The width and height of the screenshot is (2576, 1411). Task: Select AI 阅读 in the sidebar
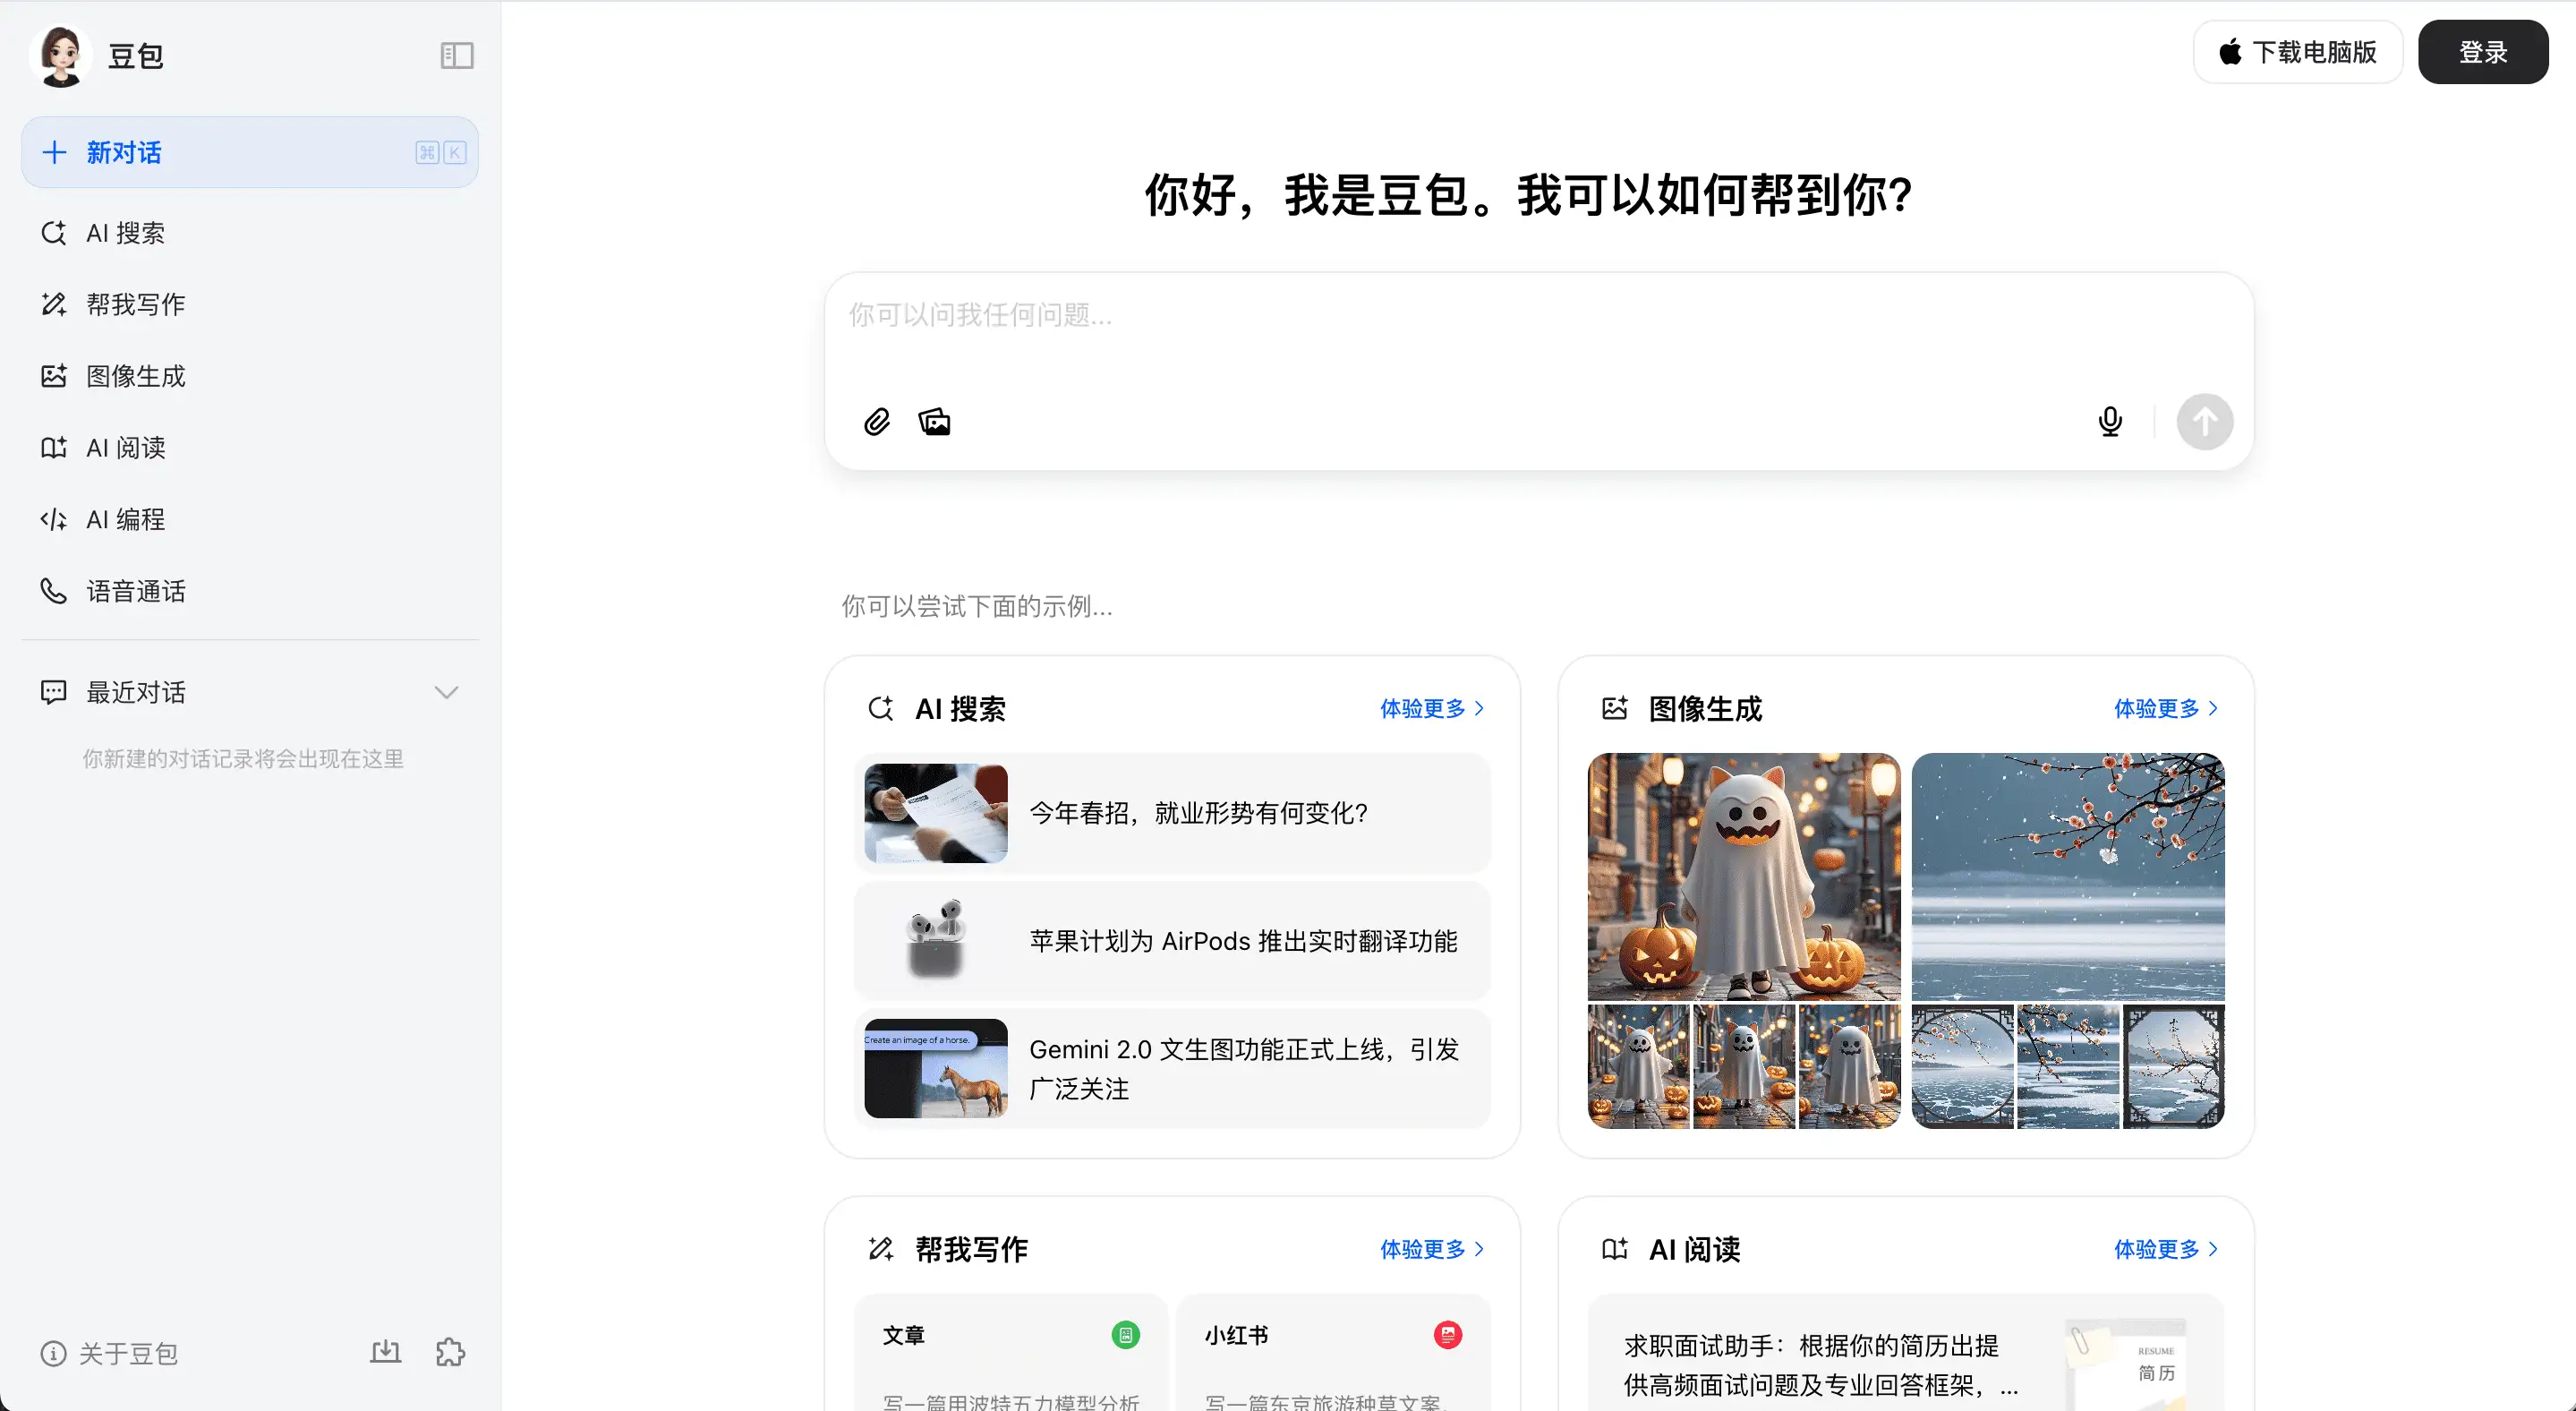(x=125, y=447)
